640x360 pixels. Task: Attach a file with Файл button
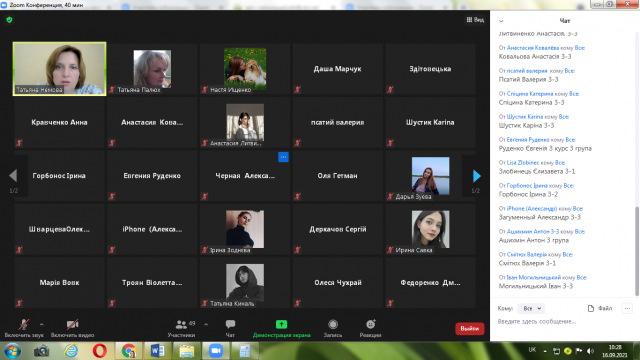coord(600,309)
